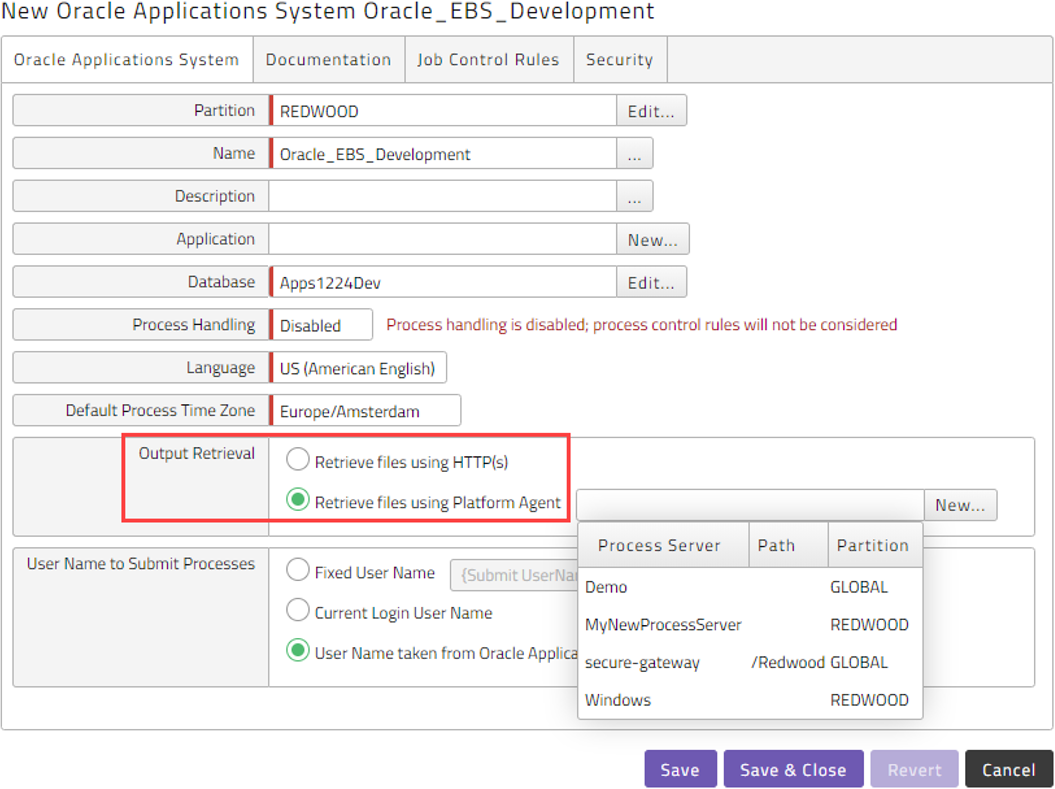
Task: Click the Partition field containing REDWOOD
Action: point(443,111)
